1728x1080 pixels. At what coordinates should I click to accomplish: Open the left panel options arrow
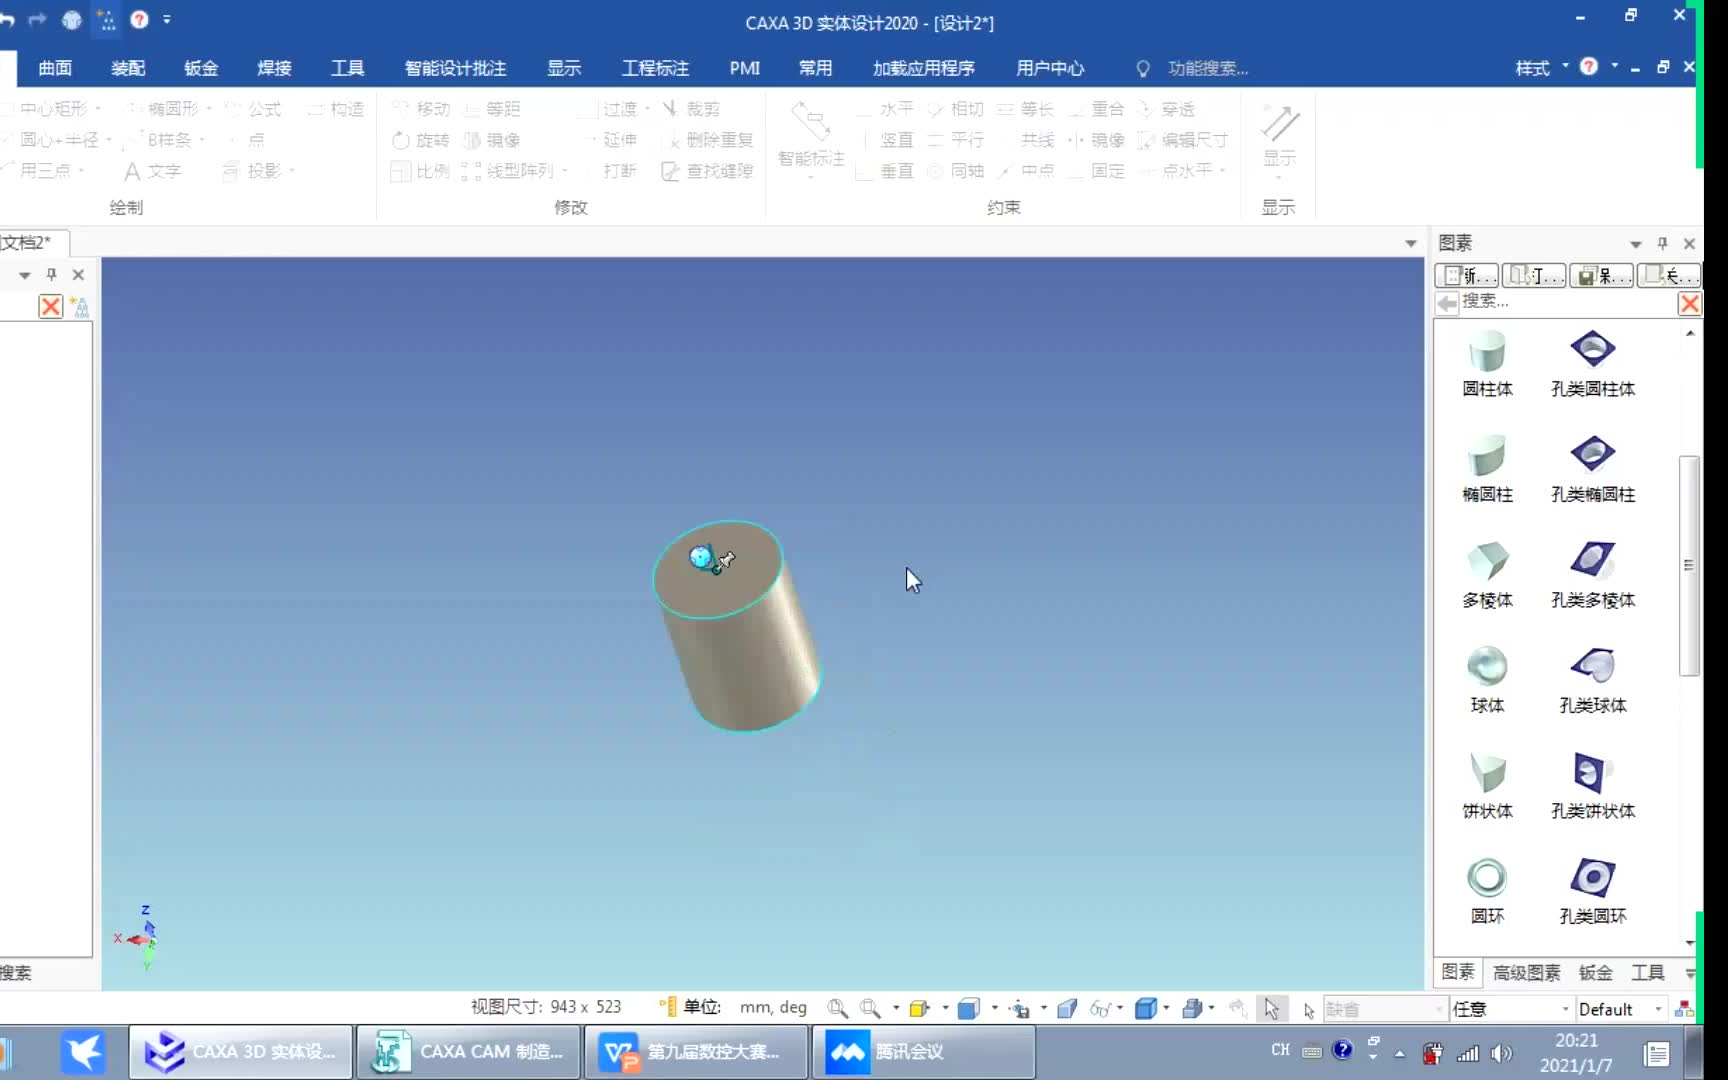24,275
